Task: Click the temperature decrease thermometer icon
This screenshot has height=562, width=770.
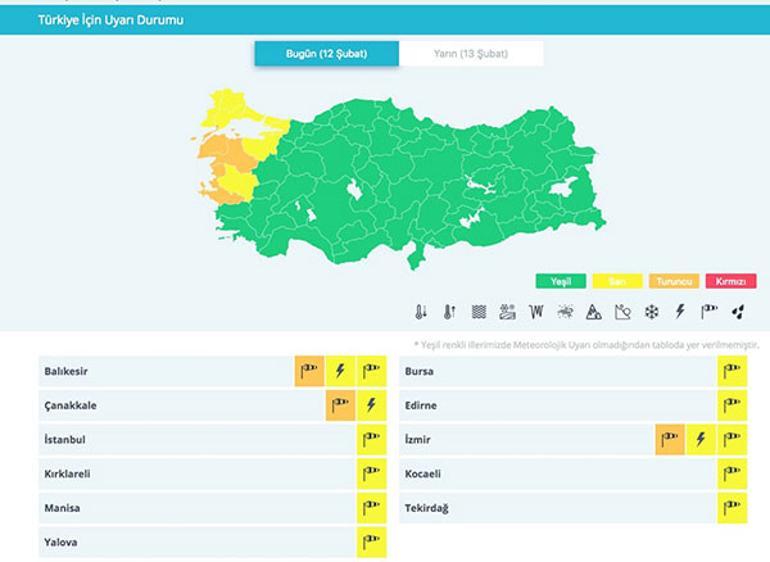Action: (x=421, y=312)
